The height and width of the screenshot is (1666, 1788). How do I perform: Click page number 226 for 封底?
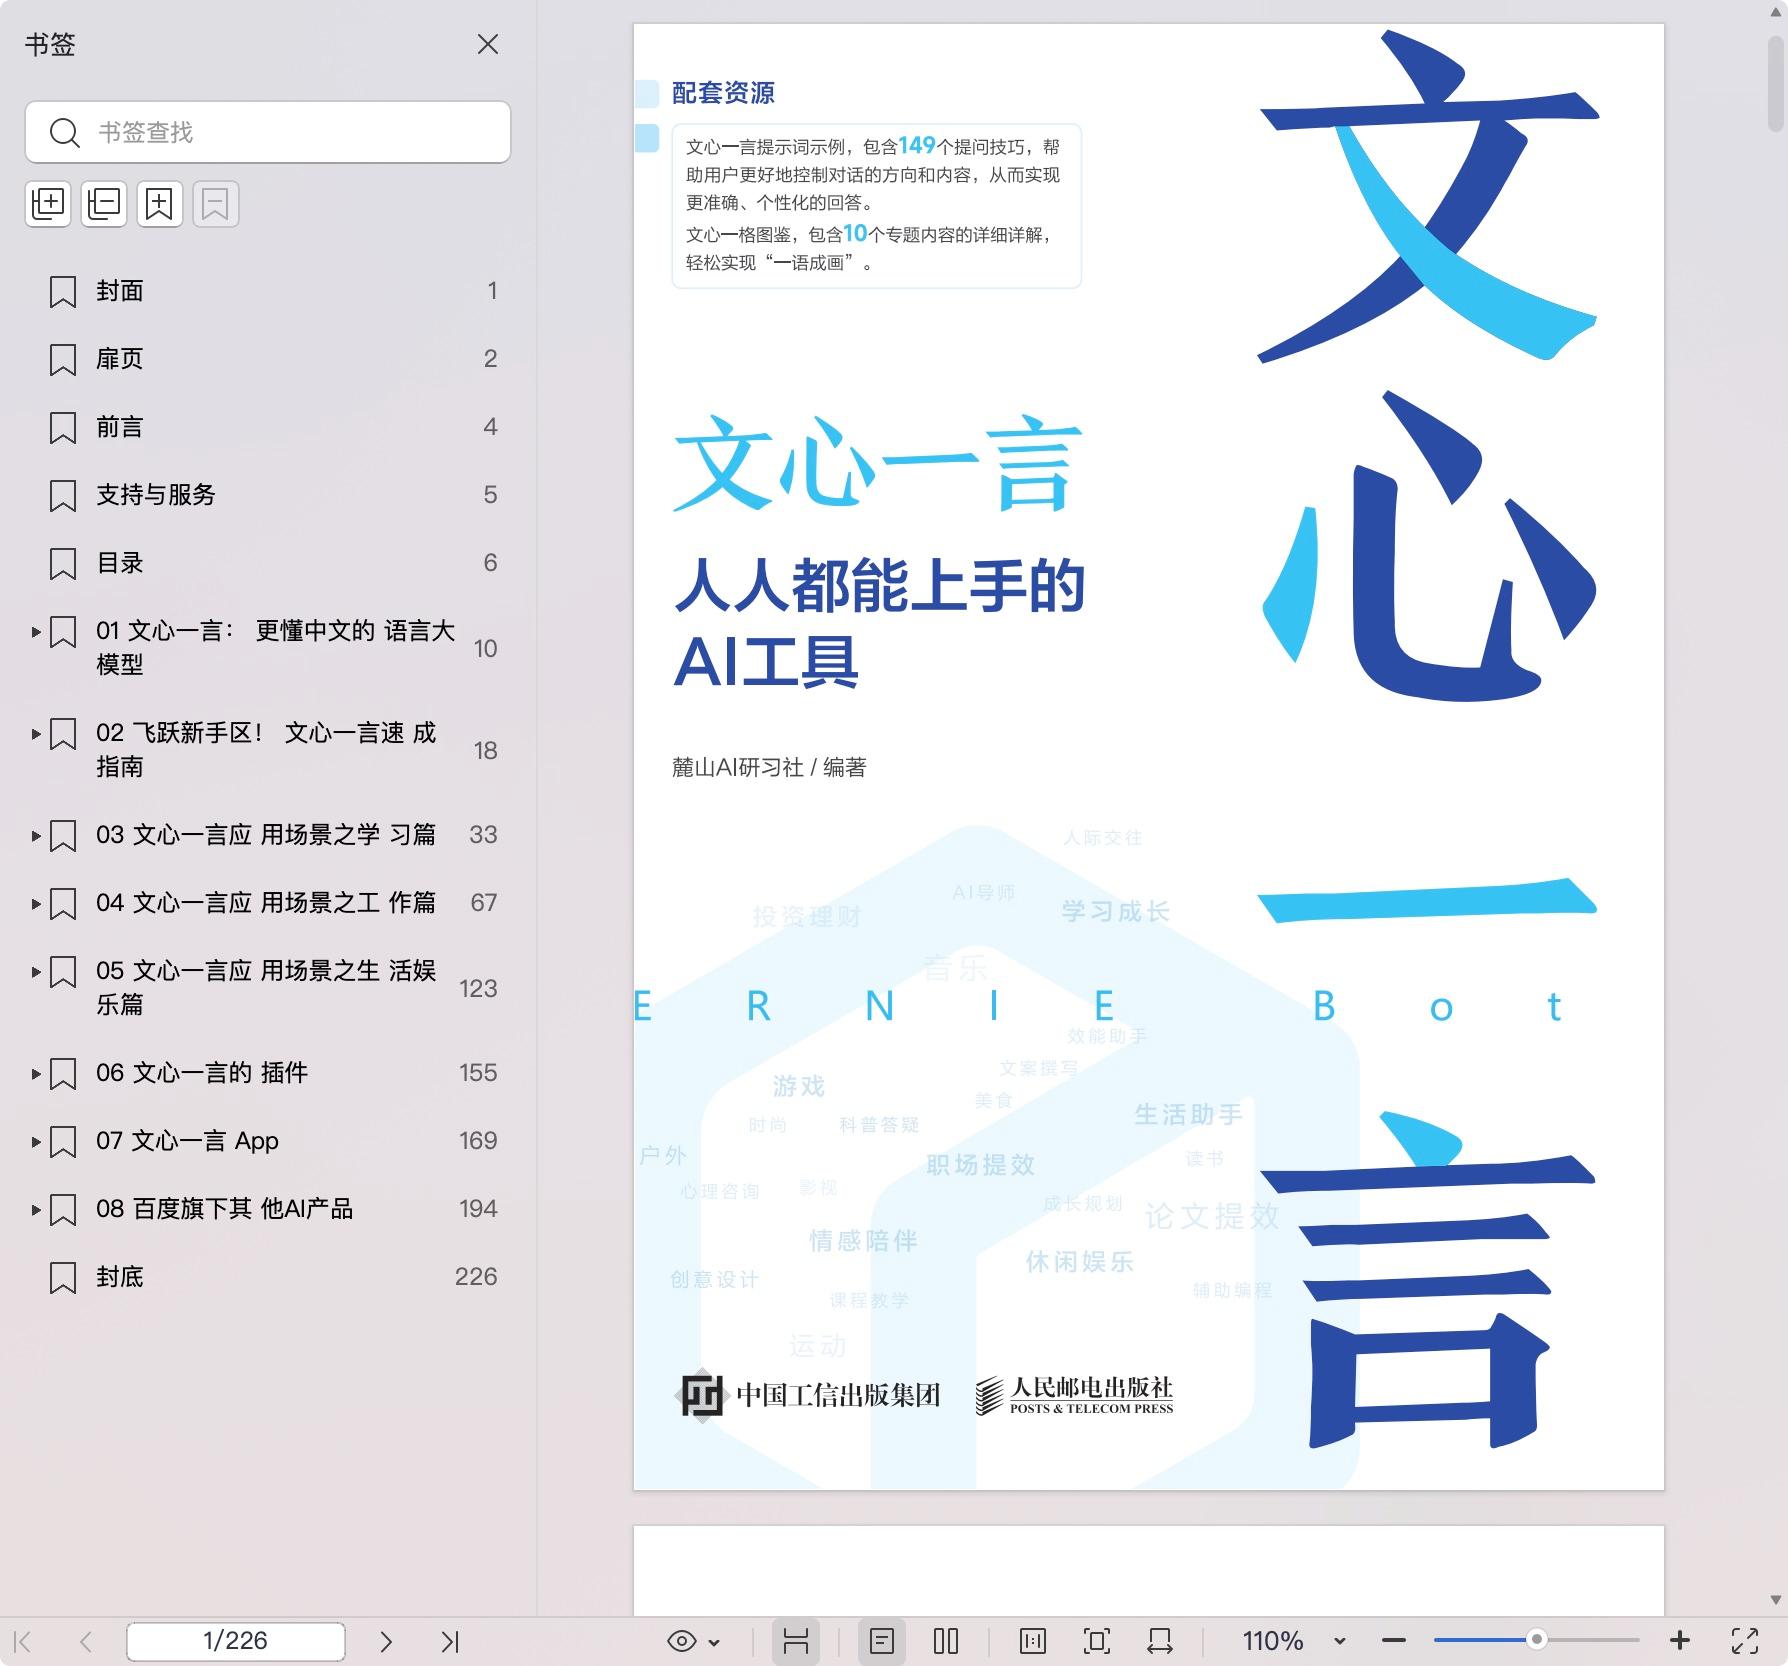476,1277
